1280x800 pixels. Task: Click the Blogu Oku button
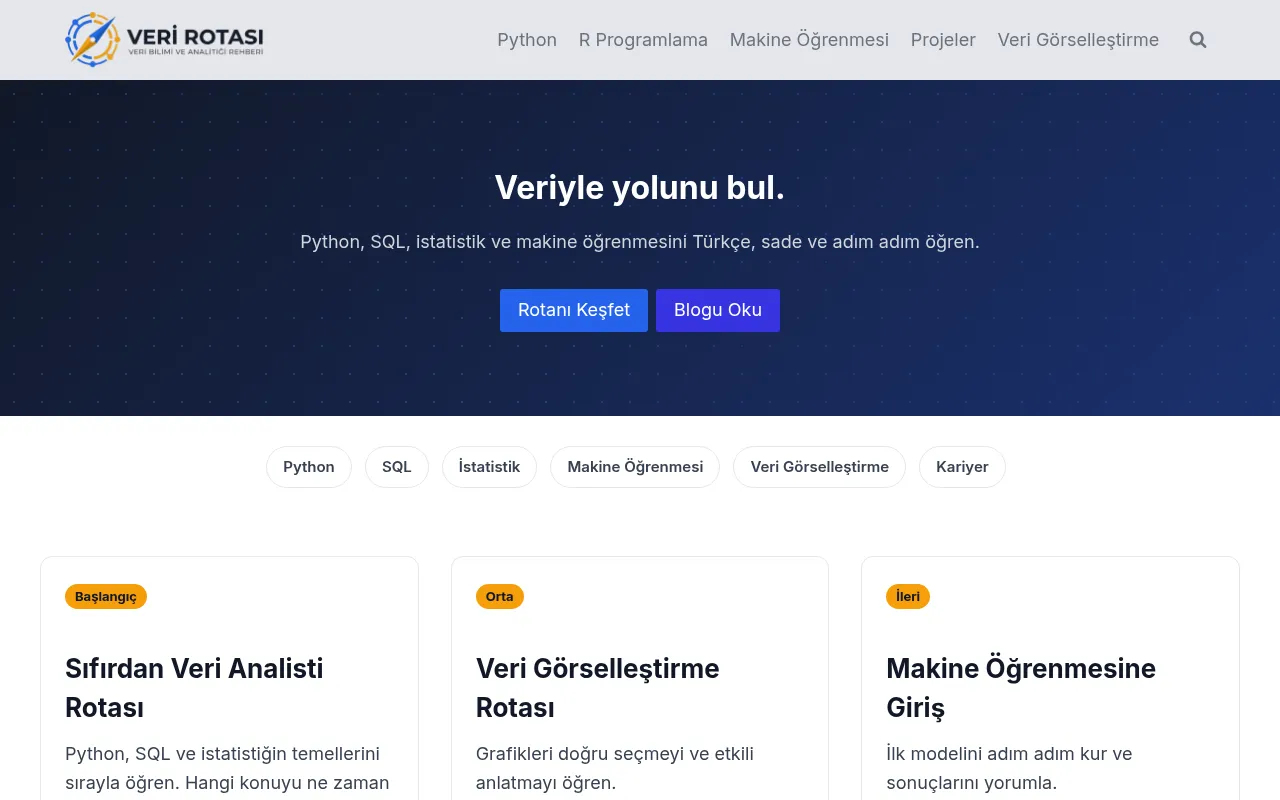(718, 310)
